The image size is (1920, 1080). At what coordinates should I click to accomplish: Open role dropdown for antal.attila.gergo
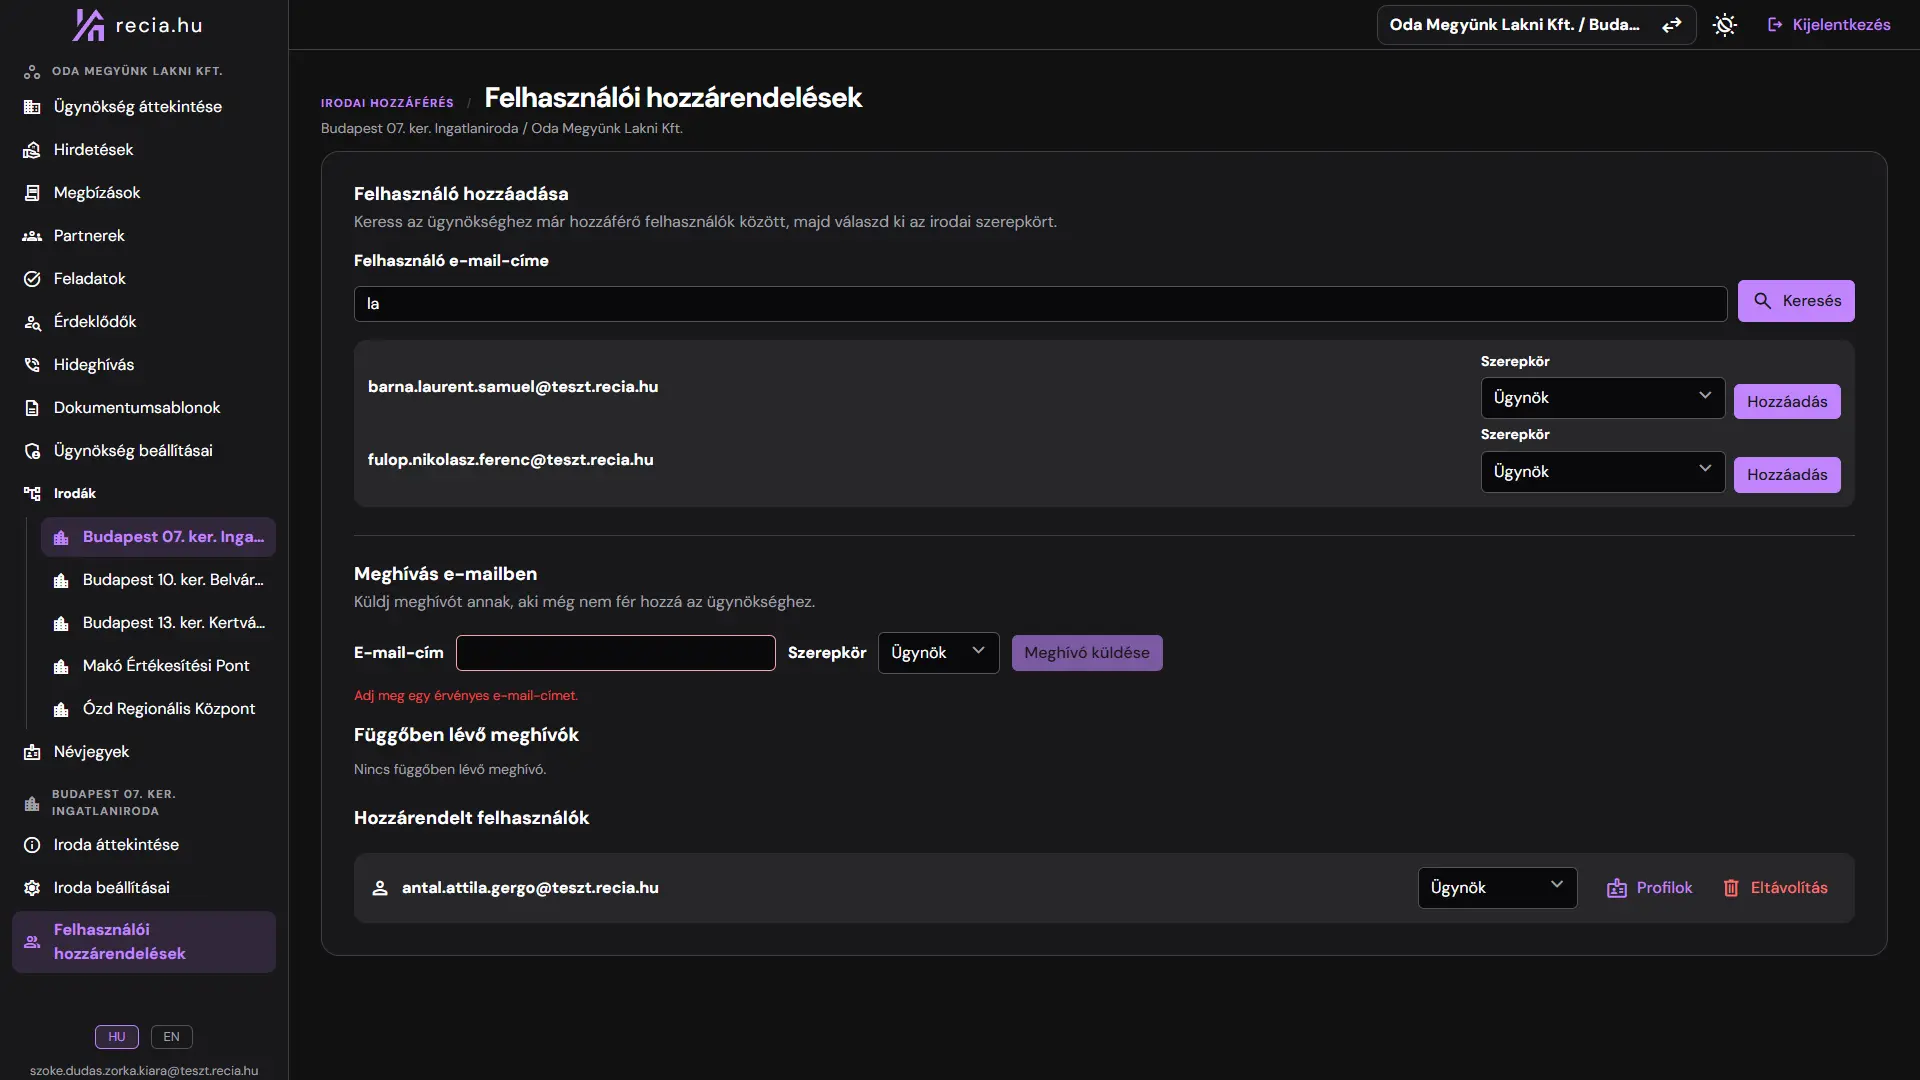(x=1497, y=888)
